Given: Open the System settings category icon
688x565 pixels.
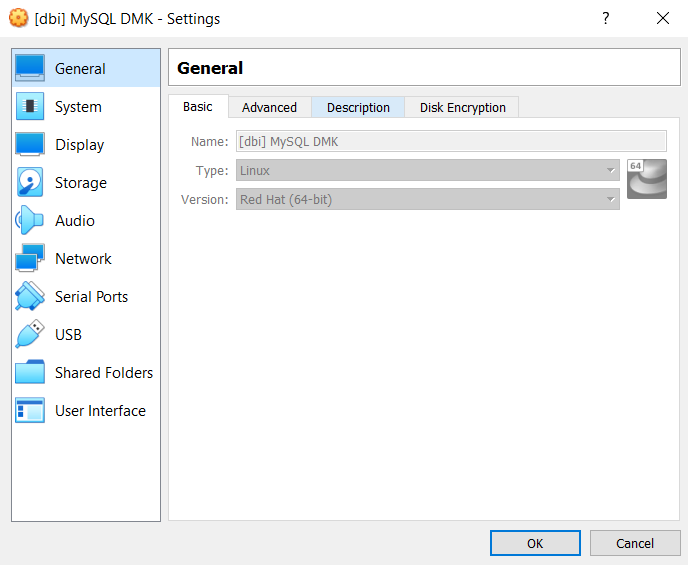Looking at the screenshot, I should coord(30,106).
